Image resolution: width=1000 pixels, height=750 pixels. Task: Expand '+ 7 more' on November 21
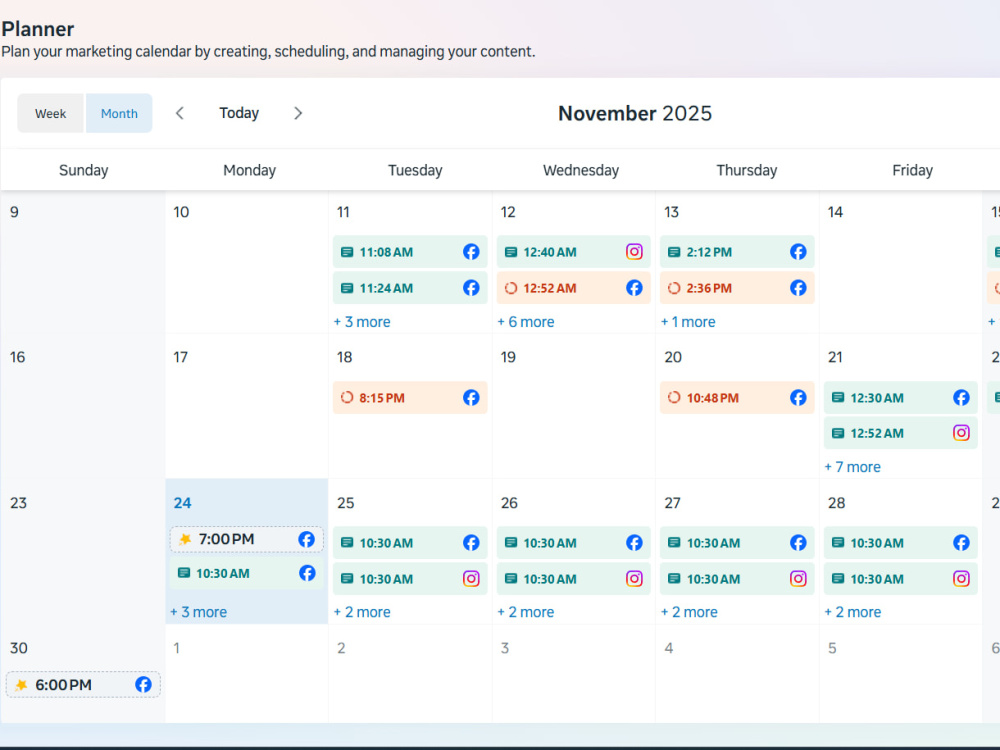[853, 467]
